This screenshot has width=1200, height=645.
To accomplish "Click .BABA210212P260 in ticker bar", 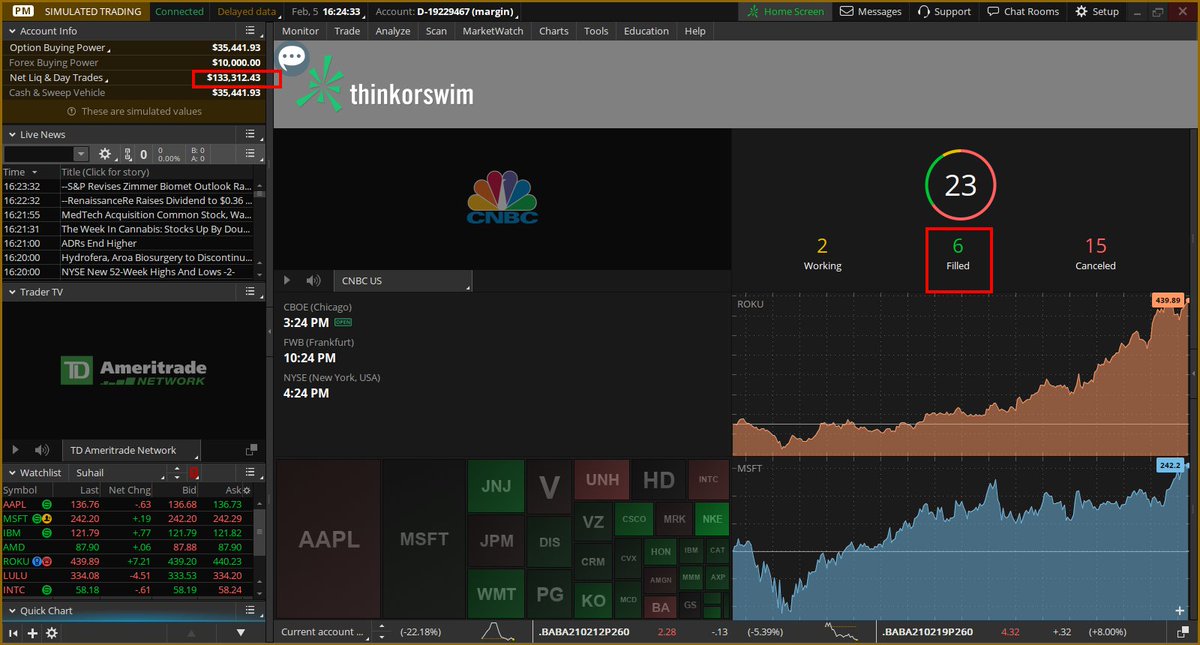I will pyautogui.click(x=584, y=632).
